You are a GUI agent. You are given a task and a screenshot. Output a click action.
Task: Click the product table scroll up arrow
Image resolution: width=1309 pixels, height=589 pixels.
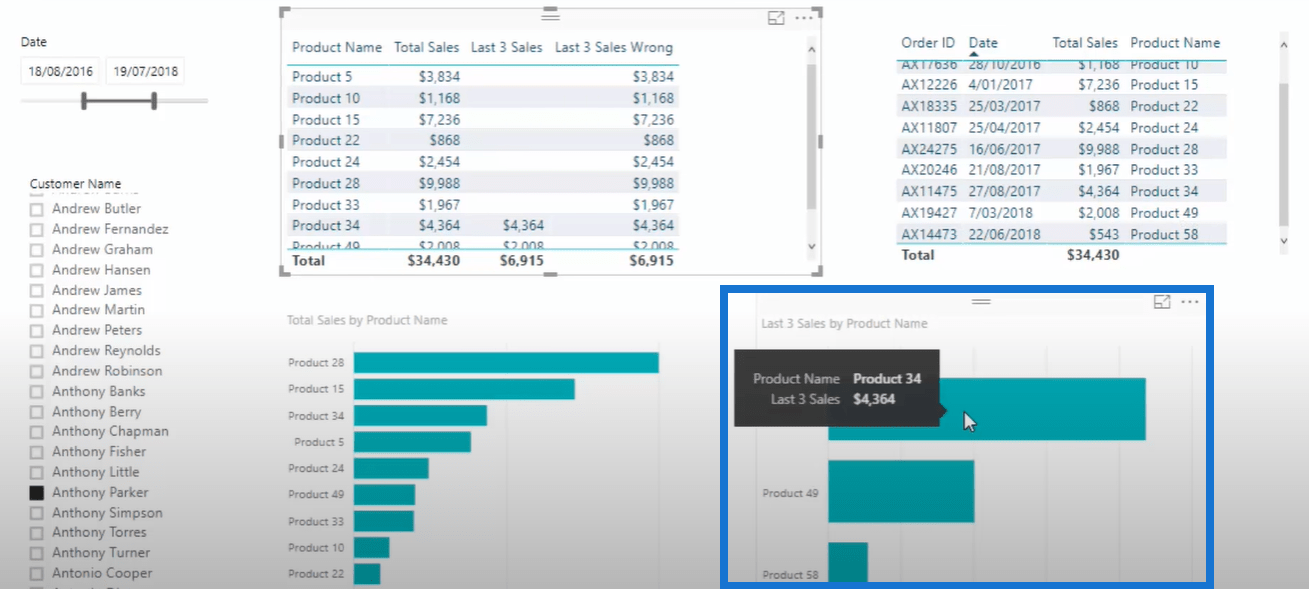tap(811, 50)
